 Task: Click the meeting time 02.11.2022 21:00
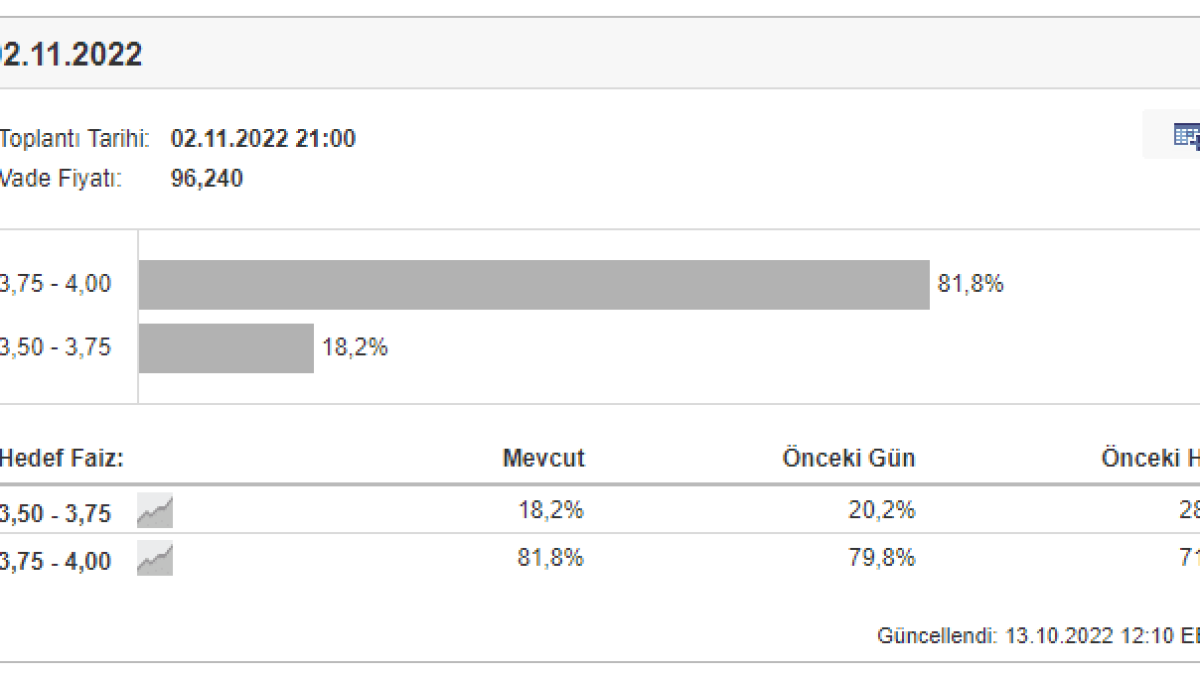pos(263,139)
